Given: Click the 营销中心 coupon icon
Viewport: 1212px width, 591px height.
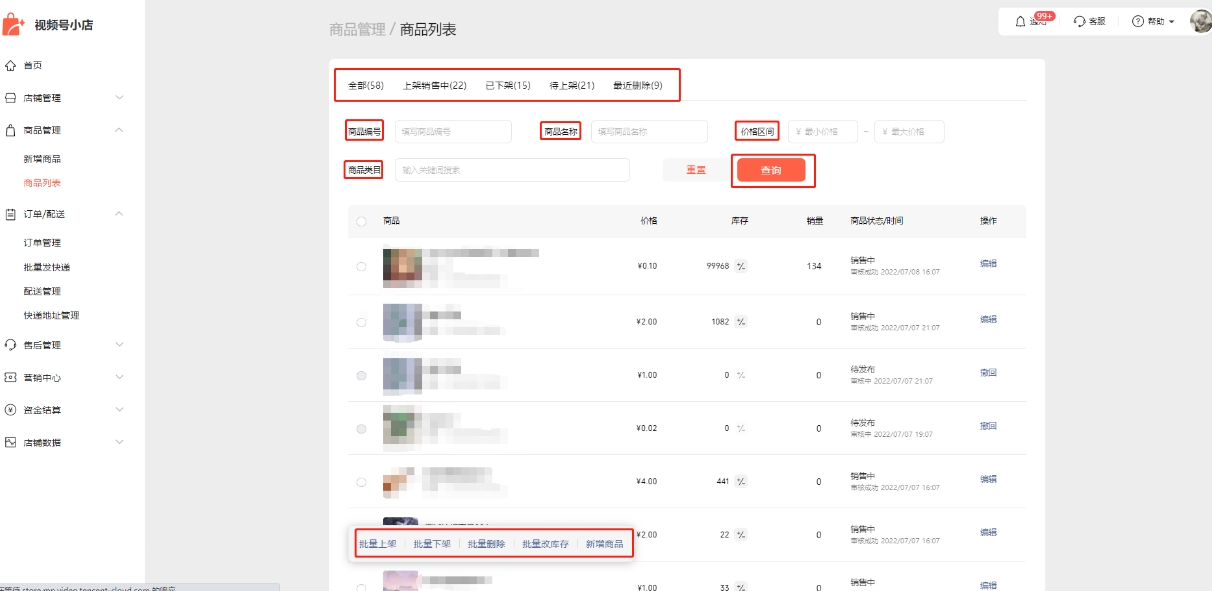Looking at the screenshot, I should coord(10,377).
